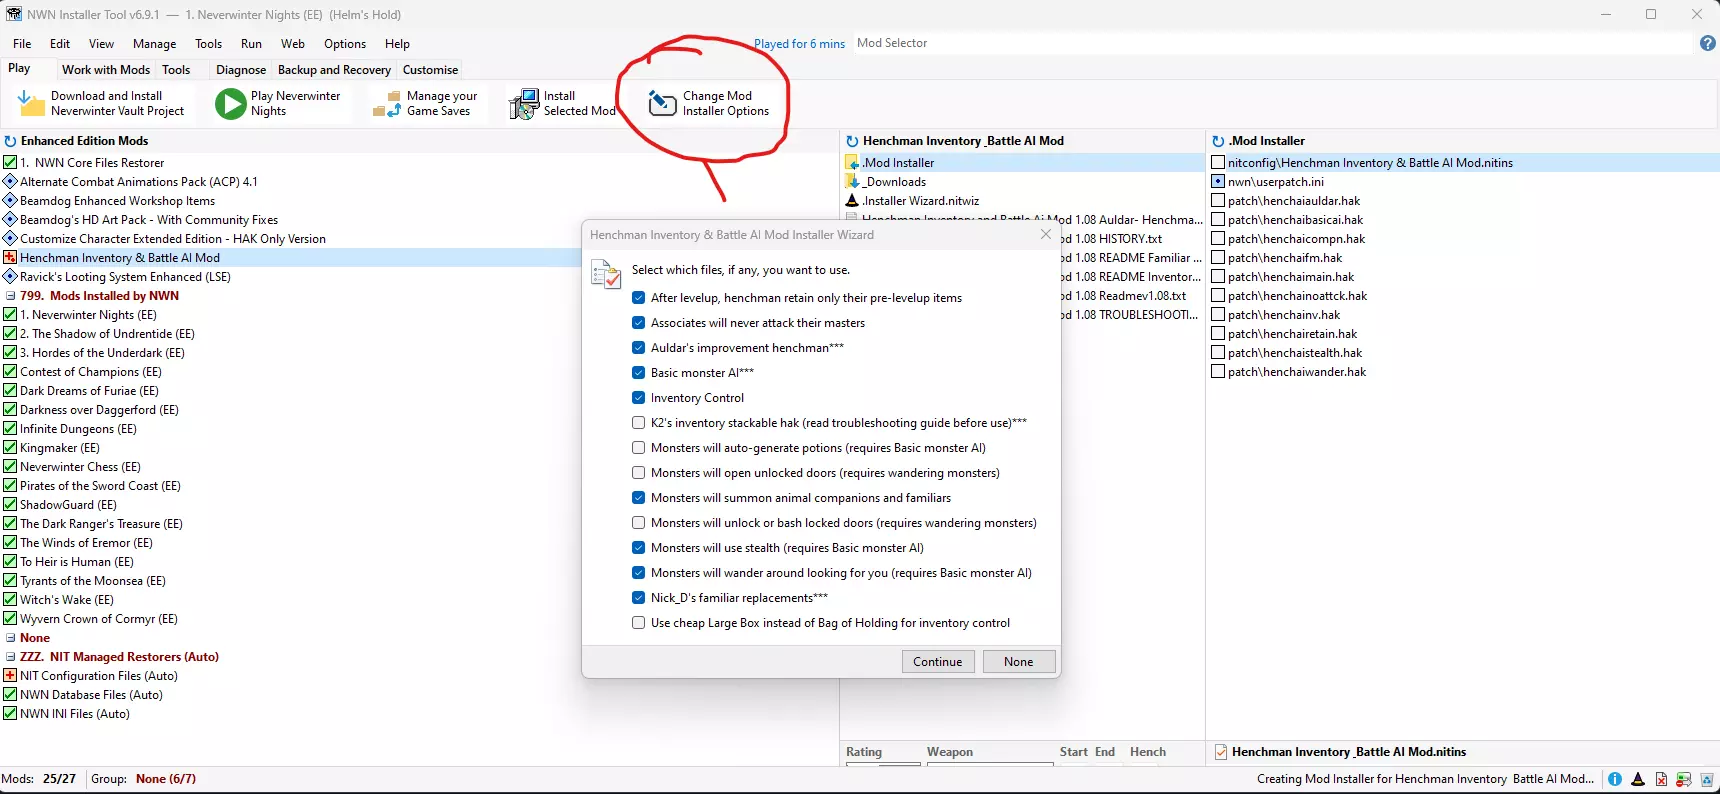Click the green and red arrow status bar icon
Viewport: 1720px width, 794px height.
(1684, 779)
